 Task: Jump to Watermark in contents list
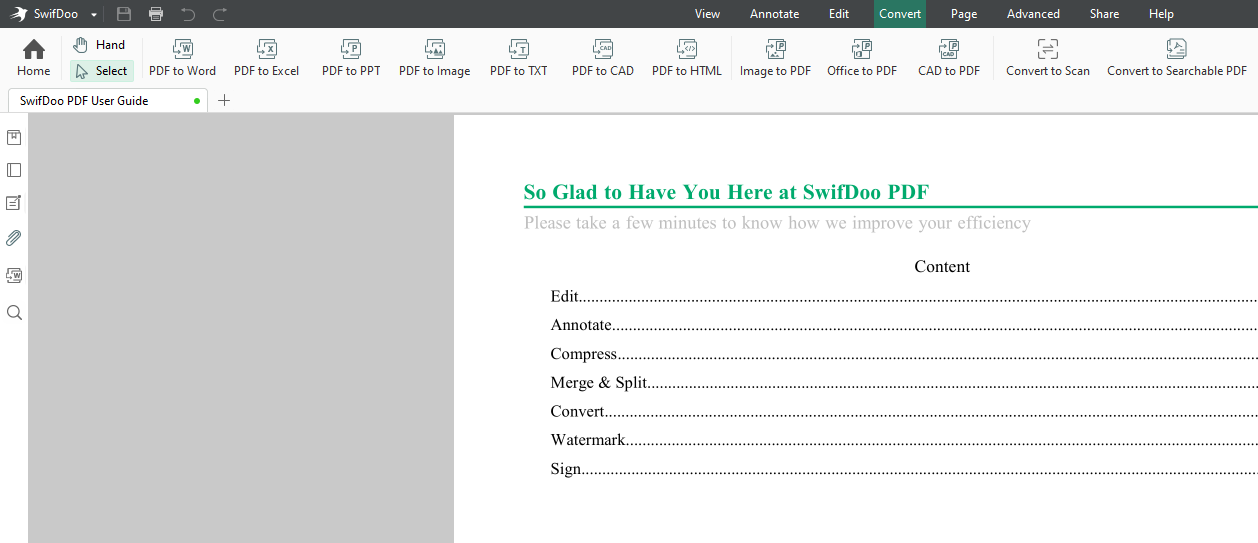pyautogui.click(x=904, y=440)
